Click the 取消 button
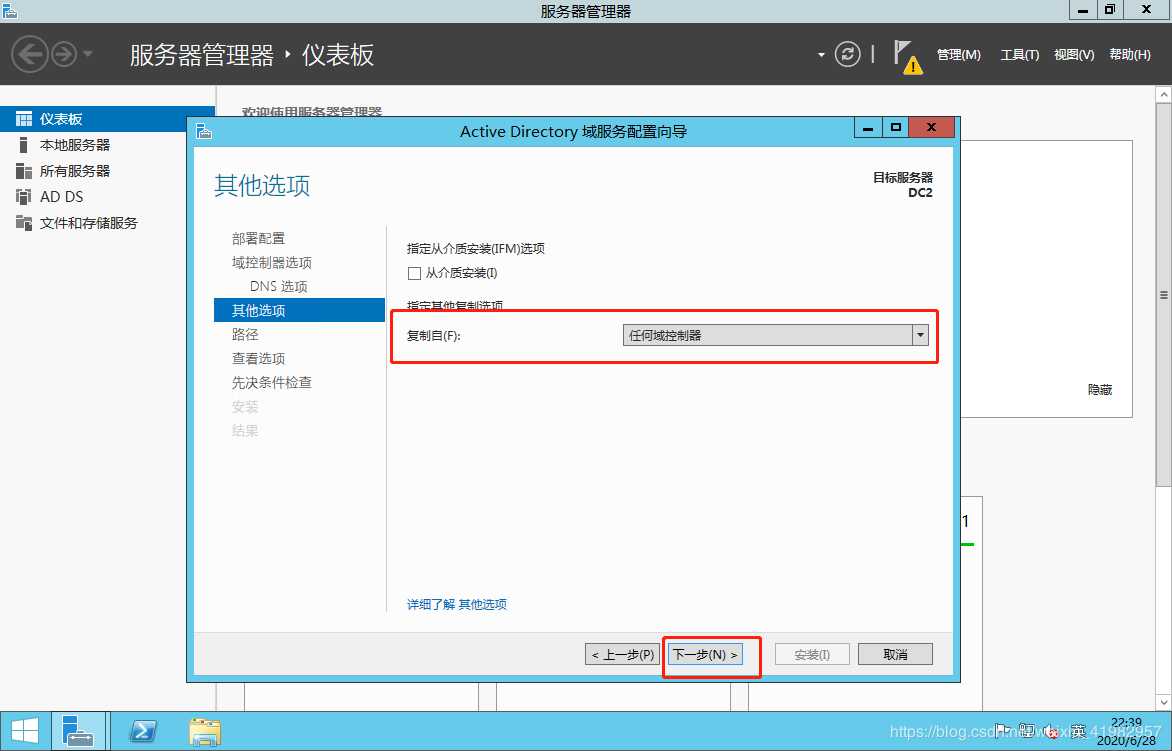1172x751 pixels. click(x=895, y=655)
